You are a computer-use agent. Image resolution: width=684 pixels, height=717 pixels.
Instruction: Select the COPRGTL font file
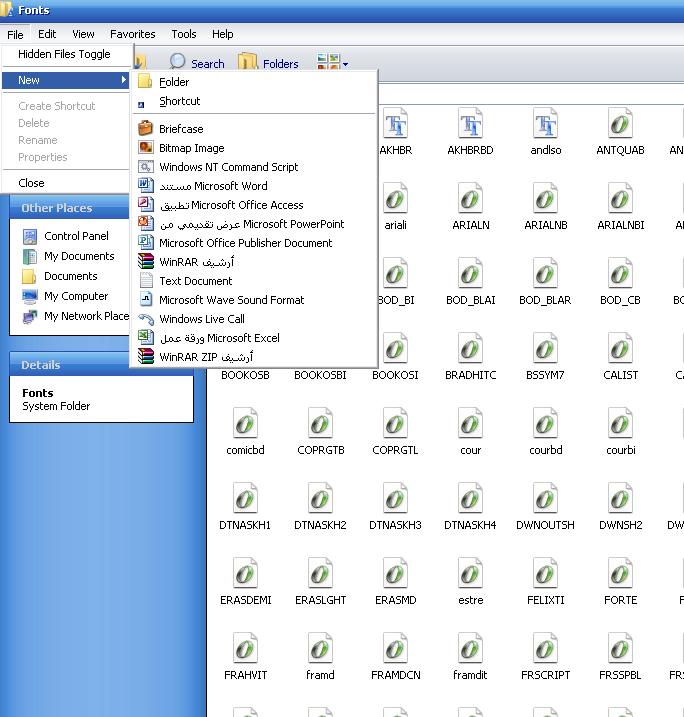click(x=395, y=432)
